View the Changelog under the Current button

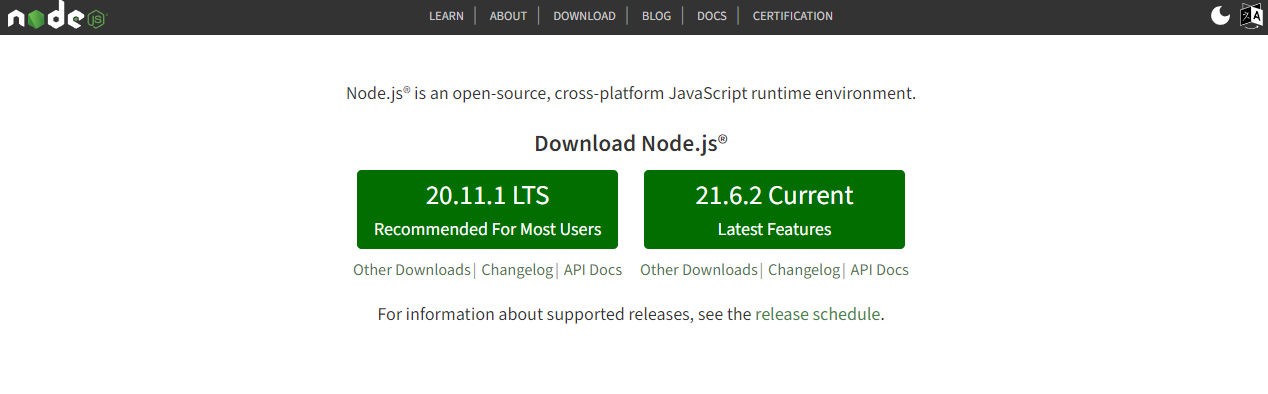coord(804,270)
